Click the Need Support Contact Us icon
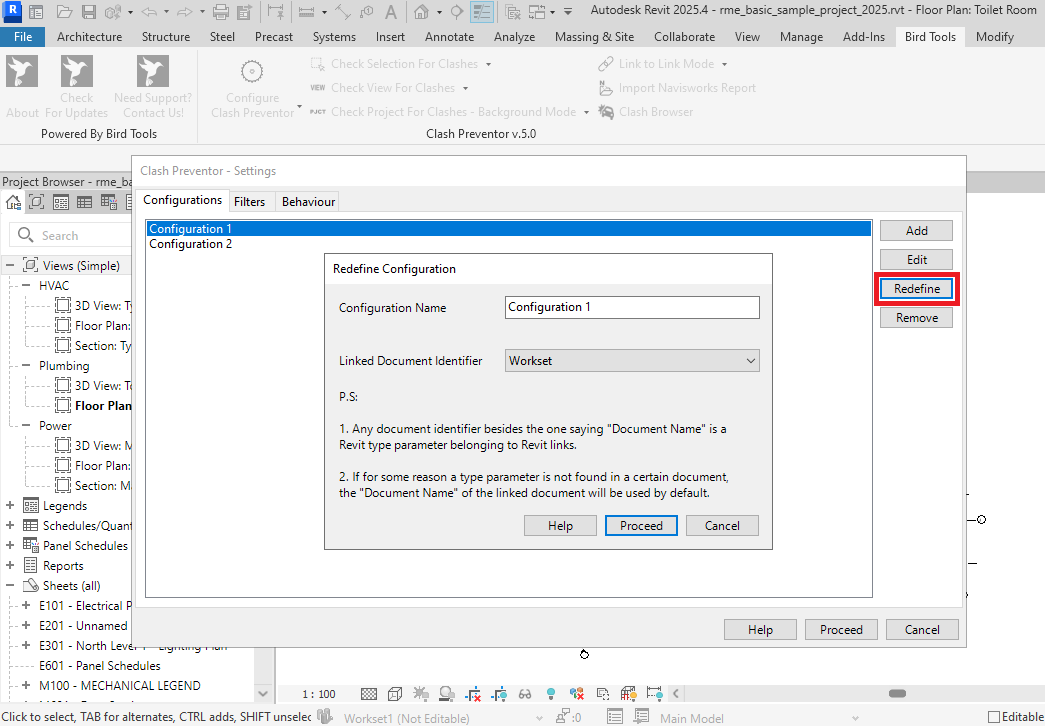 [x=153, y=71]
